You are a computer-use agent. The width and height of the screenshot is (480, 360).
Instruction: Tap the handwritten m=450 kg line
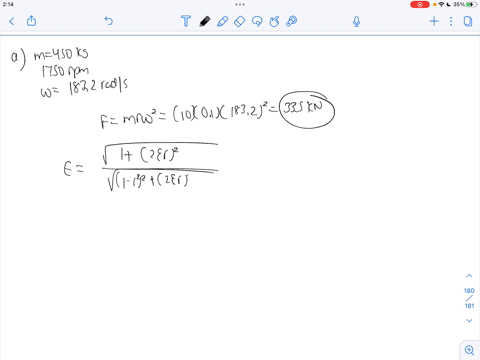pyautogui.click(x=61, y=54)
